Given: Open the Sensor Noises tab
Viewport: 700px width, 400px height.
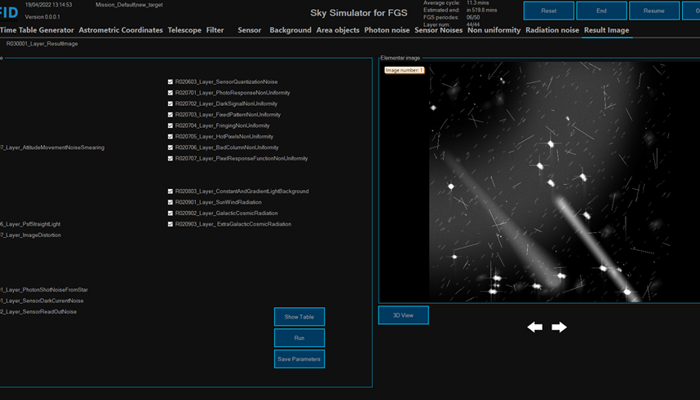Looking at the screenshot, I should 440,30.
